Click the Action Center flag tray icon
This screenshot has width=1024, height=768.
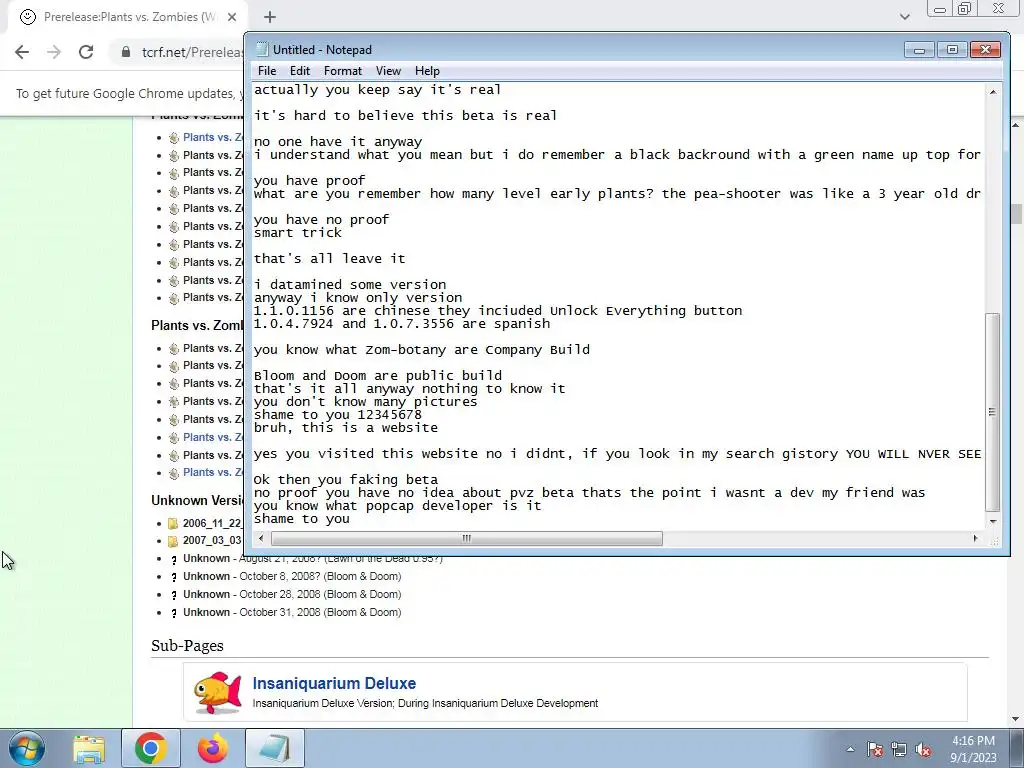click(875, 749)
